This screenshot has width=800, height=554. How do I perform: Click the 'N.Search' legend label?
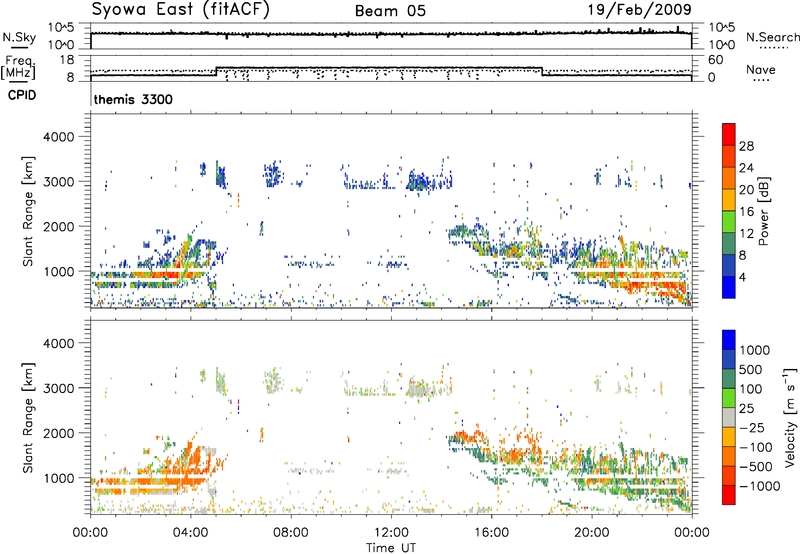(x=772, y=37)
